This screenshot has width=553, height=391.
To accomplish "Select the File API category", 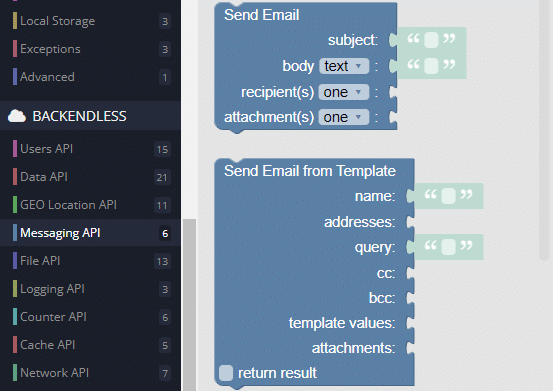I will pyautogui.click(x=90, y=261).
